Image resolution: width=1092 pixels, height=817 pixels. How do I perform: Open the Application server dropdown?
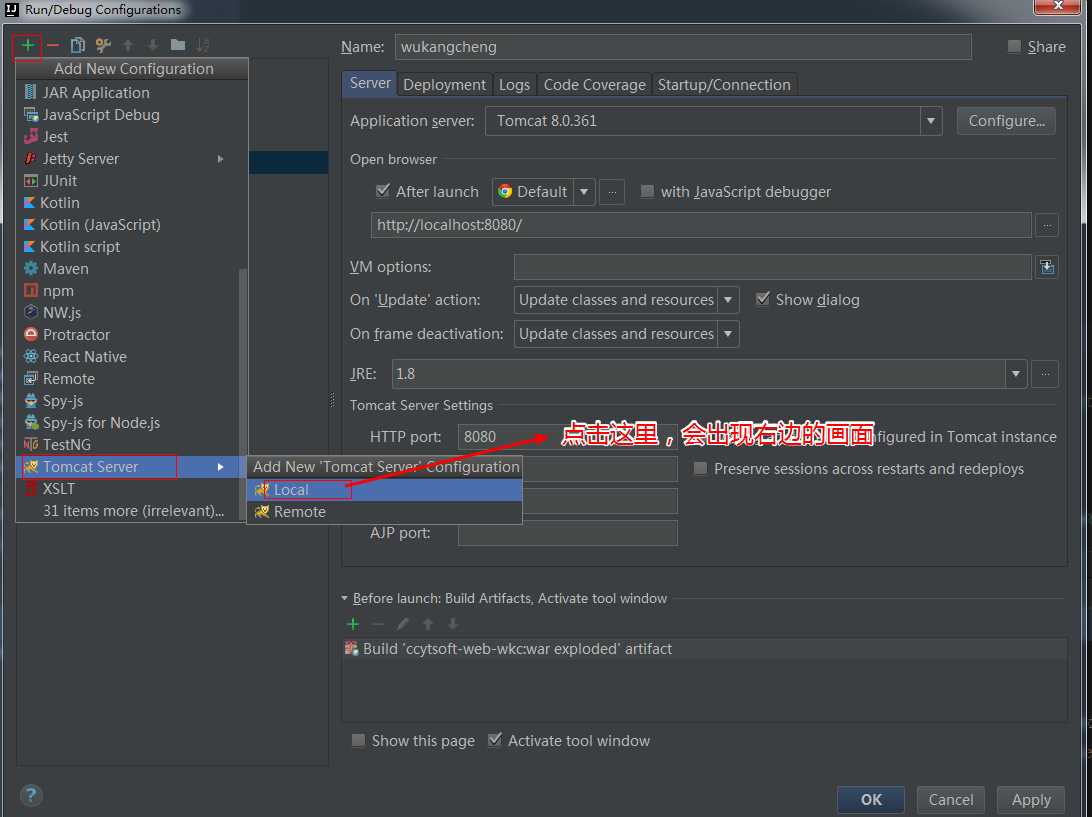click(x=930, y=120)
